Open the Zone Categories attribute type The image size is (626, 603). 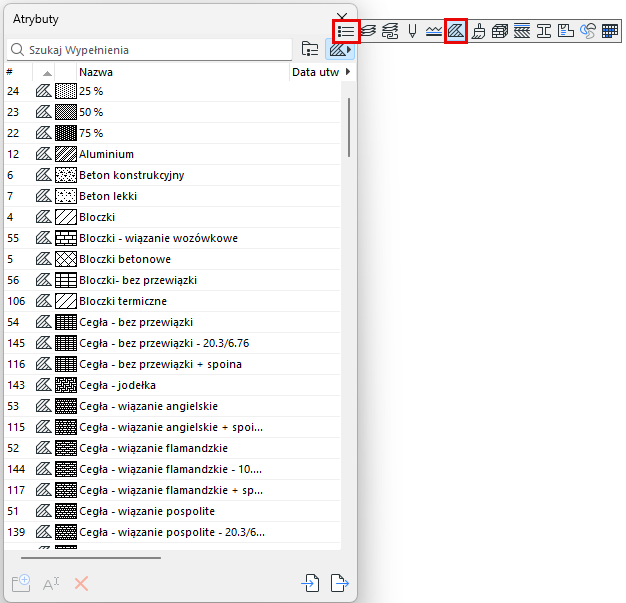coord(566,31)
